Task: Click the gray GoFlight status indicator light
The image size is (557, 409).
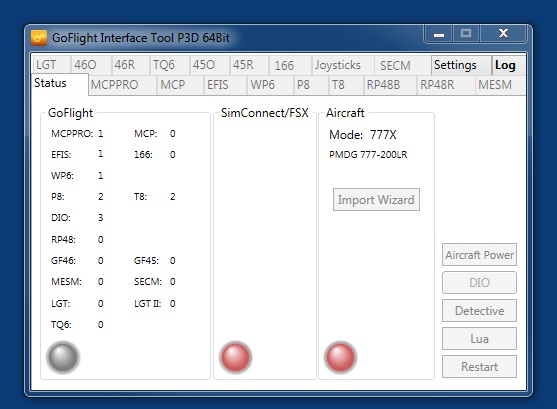Action: (63, 357)
